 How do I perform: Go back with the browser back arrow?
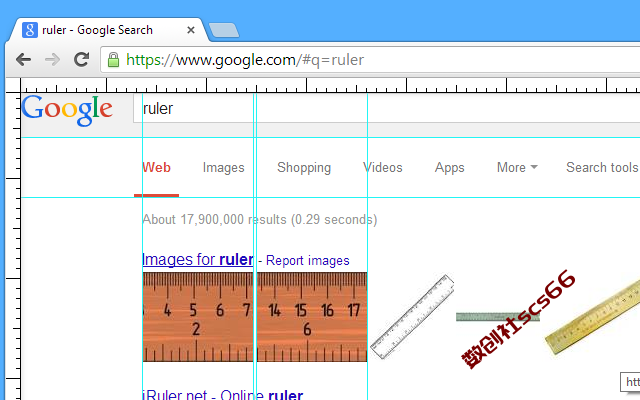23,60
